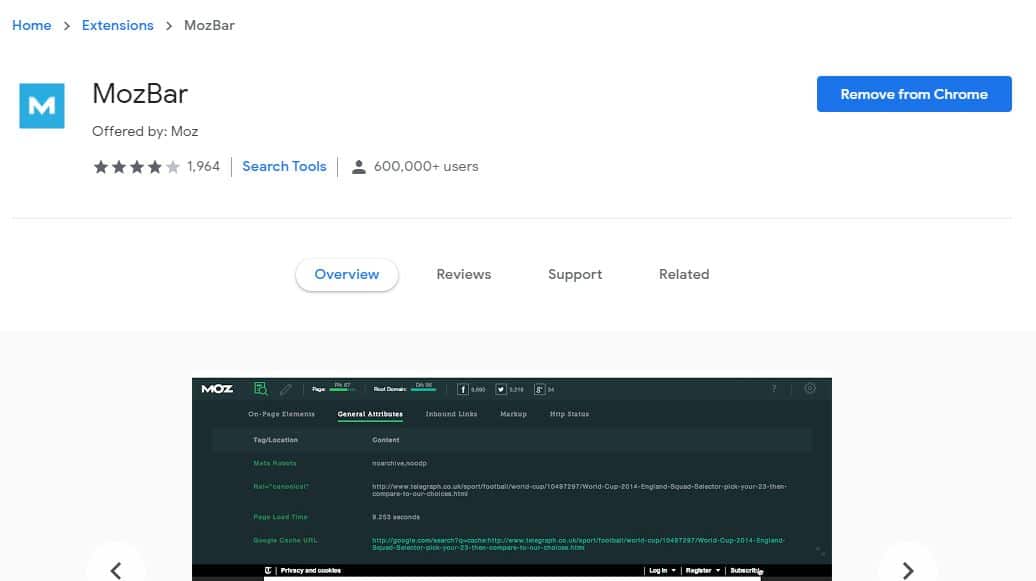Switch to the Reviews tab
This screenshot has height=581, width=1036.
pos(464,274)
